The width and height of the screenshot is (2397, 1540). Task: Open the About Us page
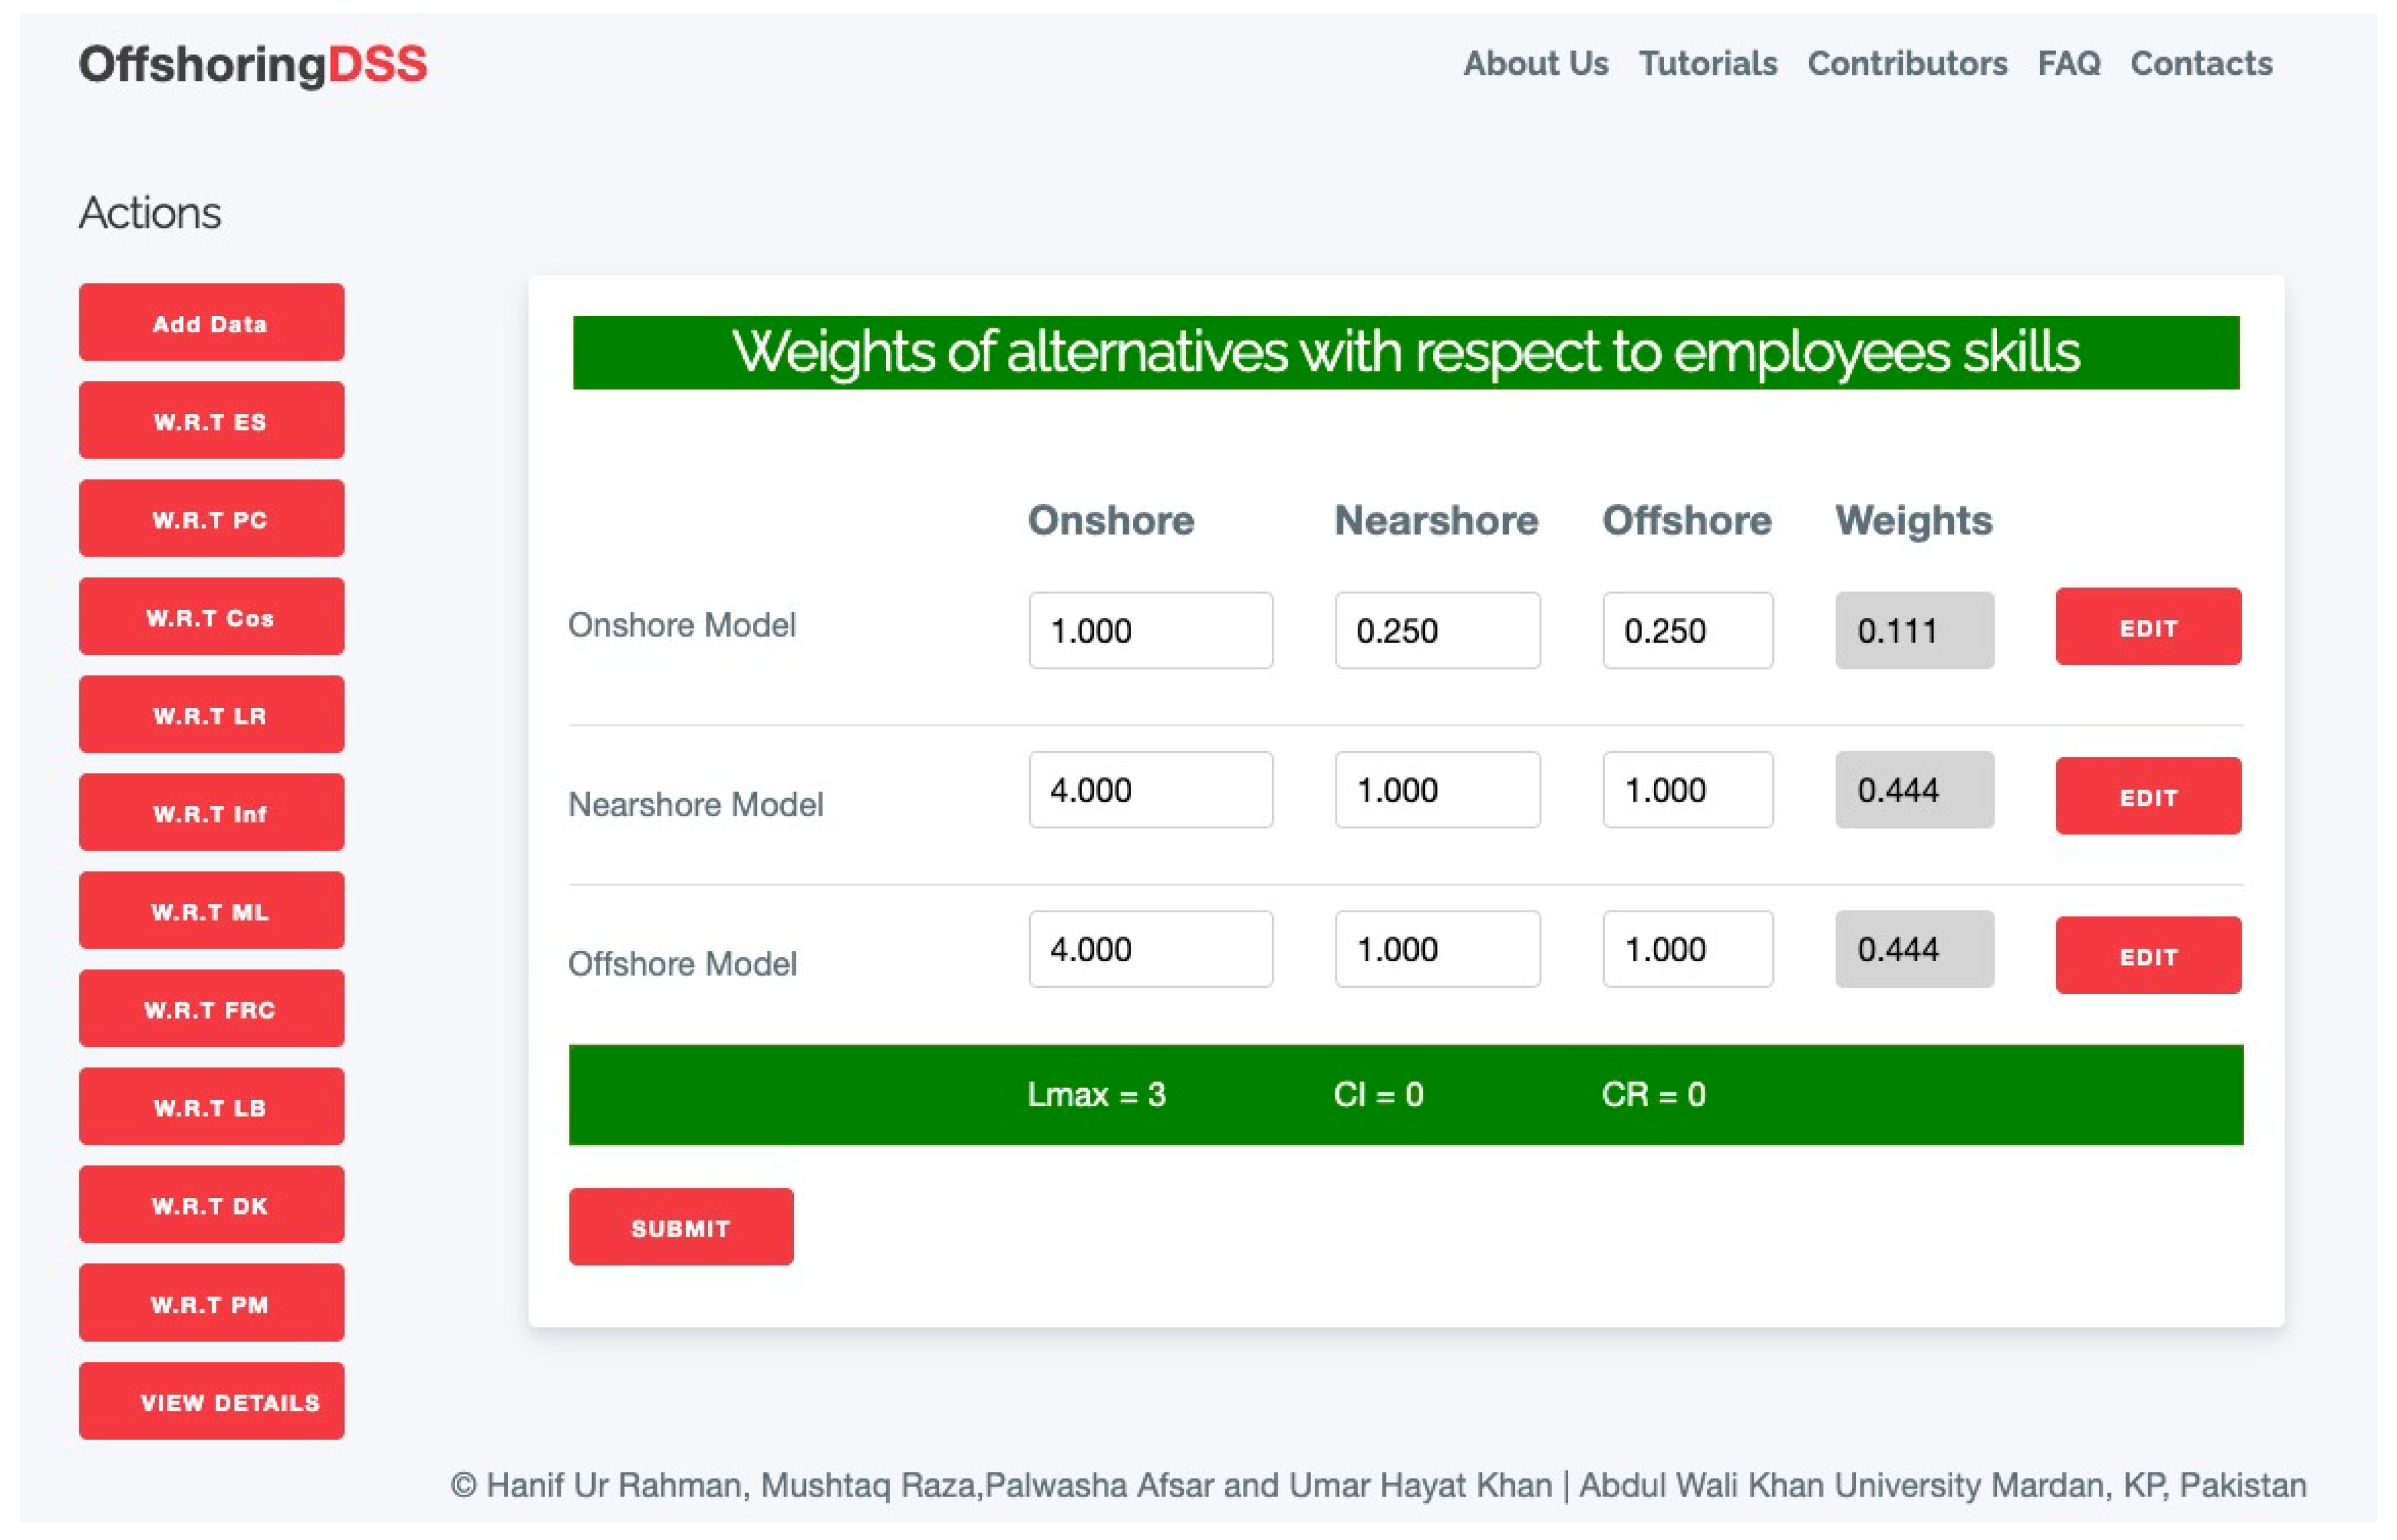click(1535, 64)
